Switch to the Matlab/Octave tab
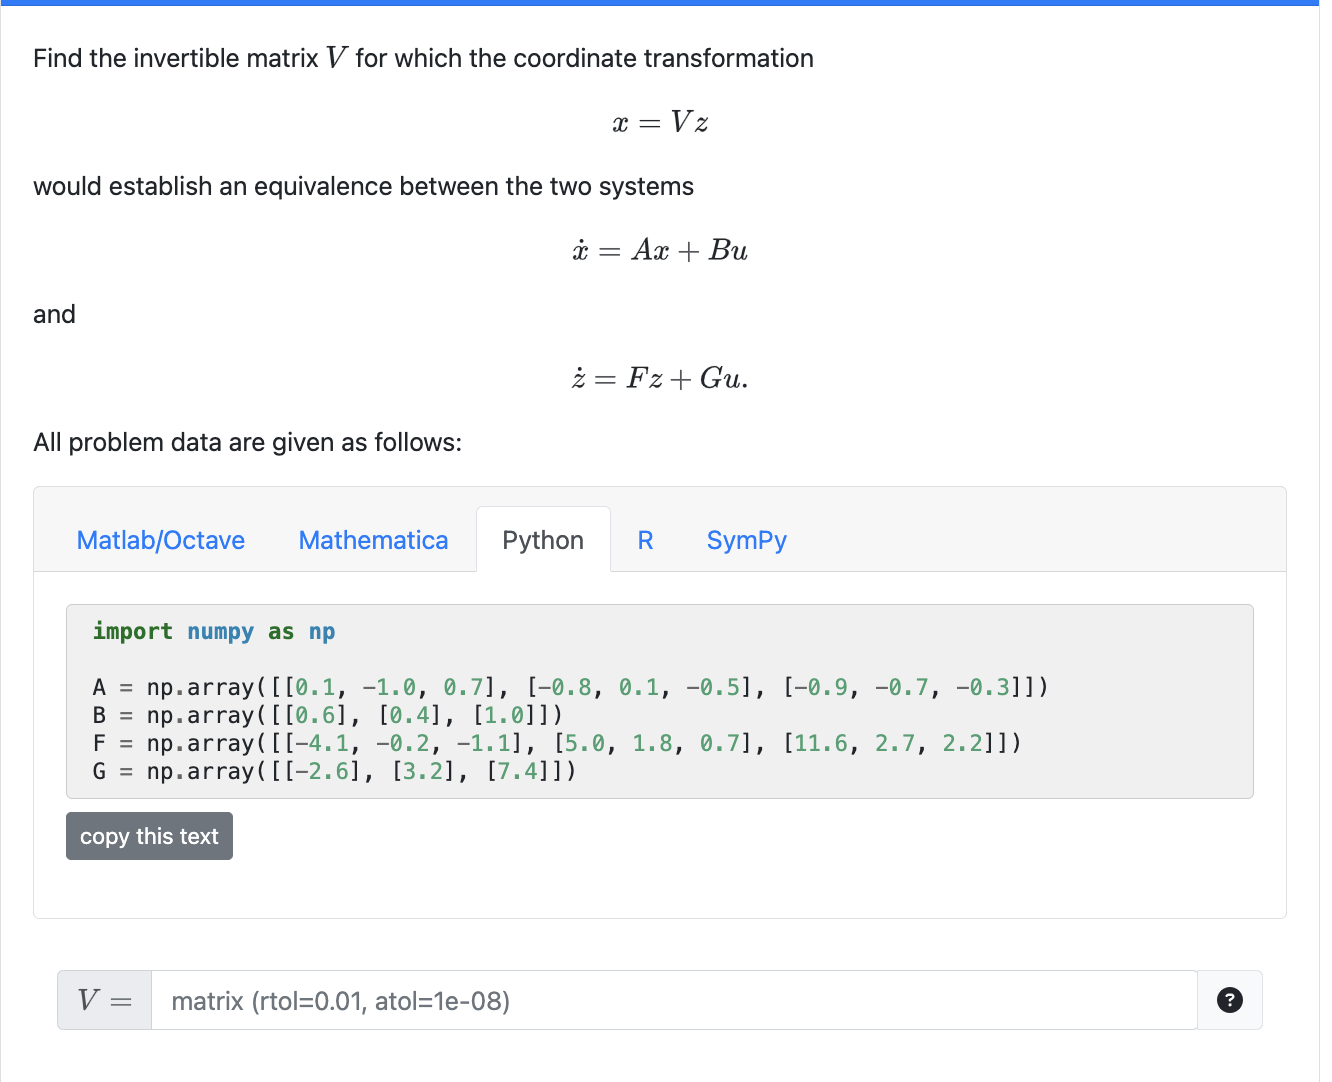 click(x=160, y=540)
